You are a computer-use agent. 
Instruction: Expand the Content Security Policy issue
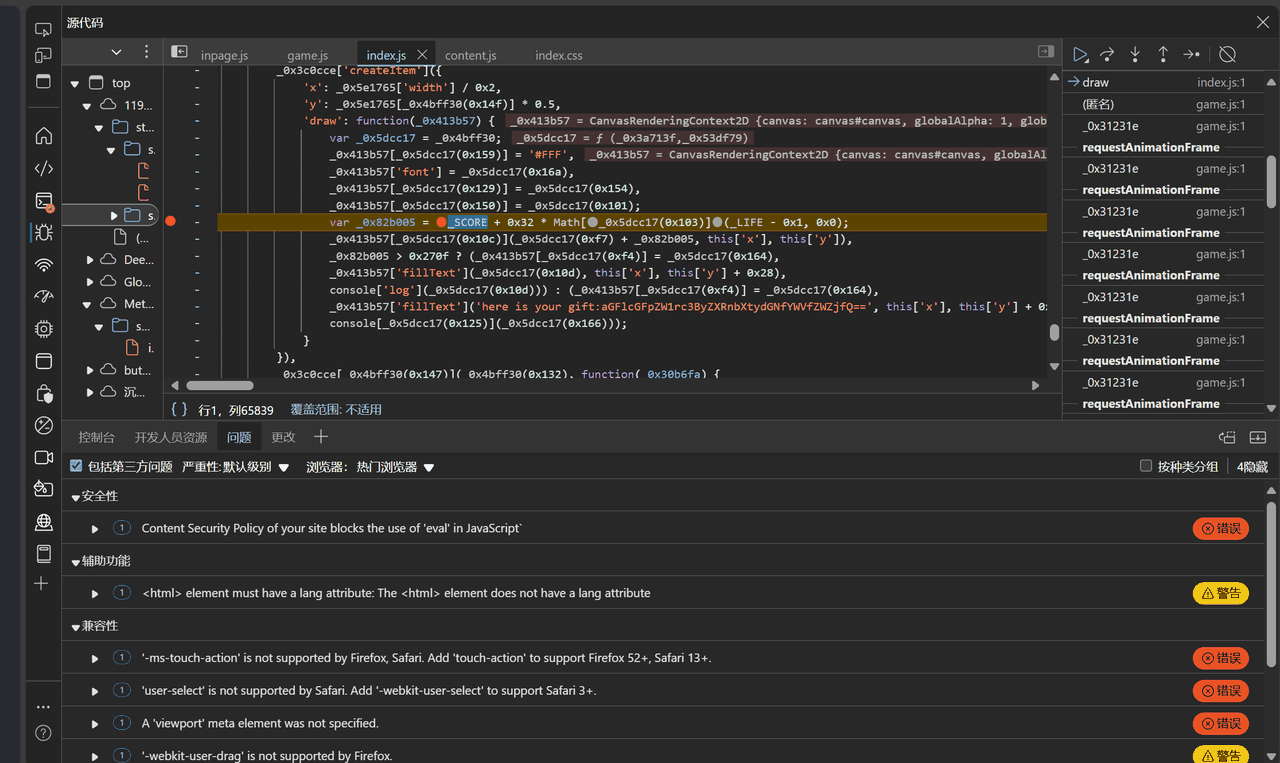[x=95, y=529]
